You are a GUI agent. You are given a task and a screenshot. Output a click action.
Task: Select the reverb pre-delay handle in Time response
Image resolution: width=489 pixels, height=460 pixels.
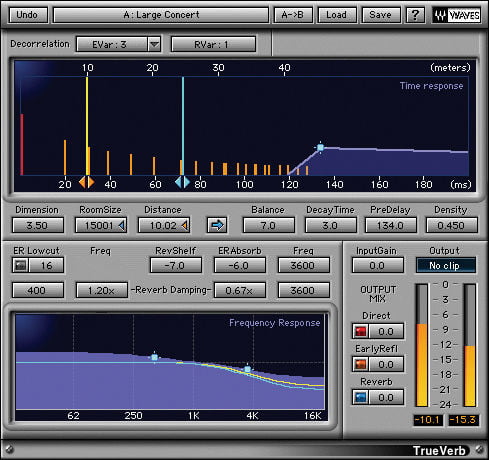pos(320,147)
